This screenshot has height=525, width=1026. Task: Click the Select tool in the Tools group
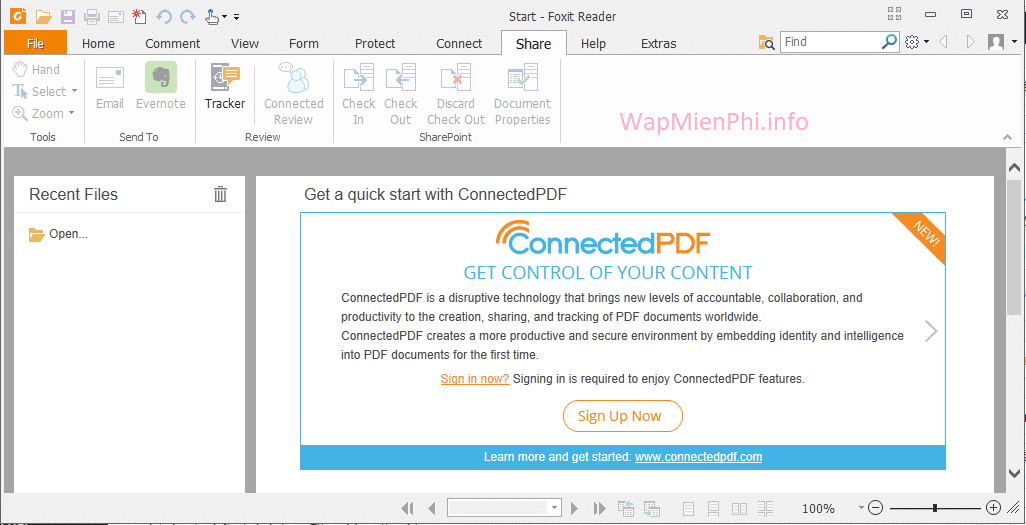[x=41, y=92]
